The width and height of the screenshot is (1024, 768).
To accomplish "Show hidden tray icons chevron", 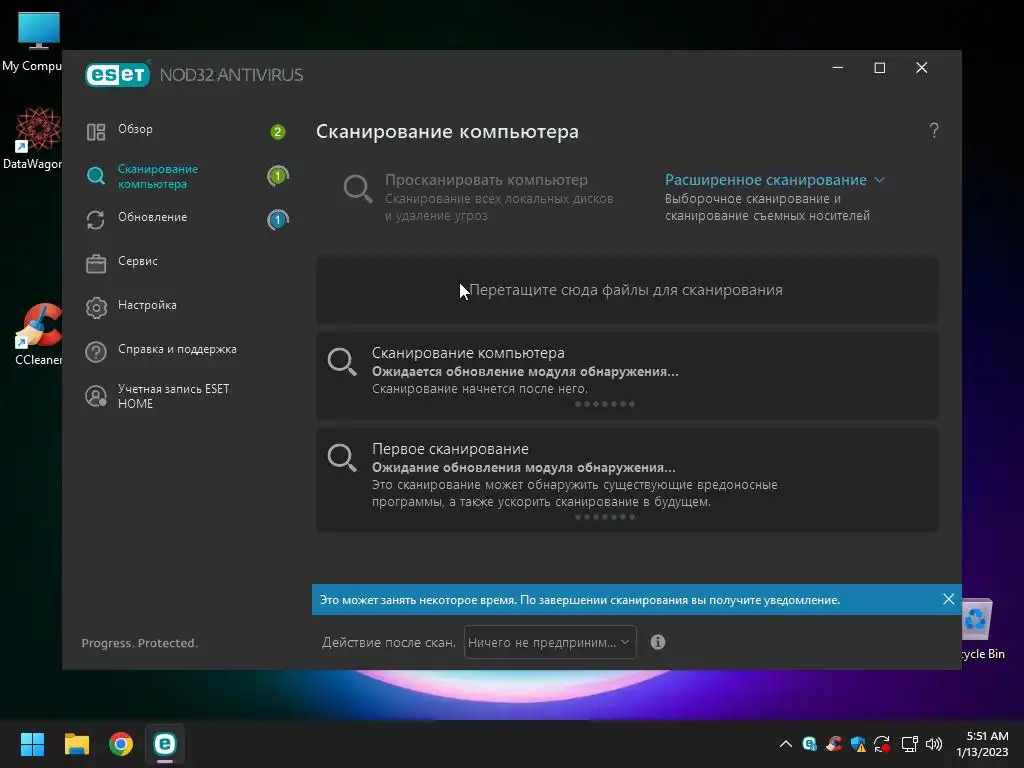I will [786, 744].
